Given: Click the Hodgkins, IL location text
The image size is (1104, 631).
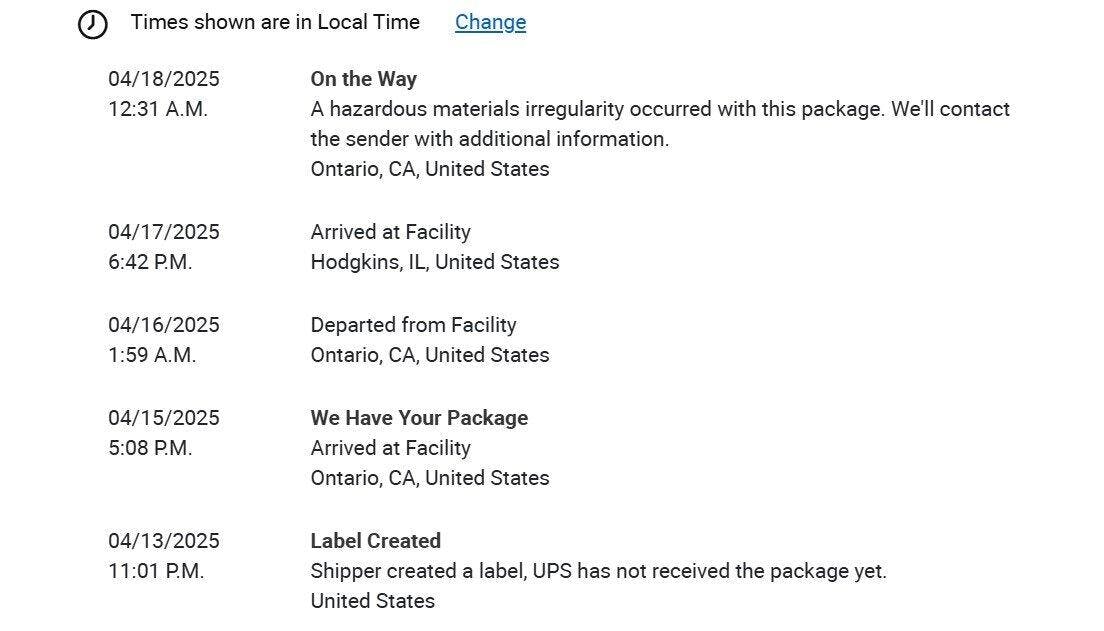Looking at the screenshot, I should (435, 262).
